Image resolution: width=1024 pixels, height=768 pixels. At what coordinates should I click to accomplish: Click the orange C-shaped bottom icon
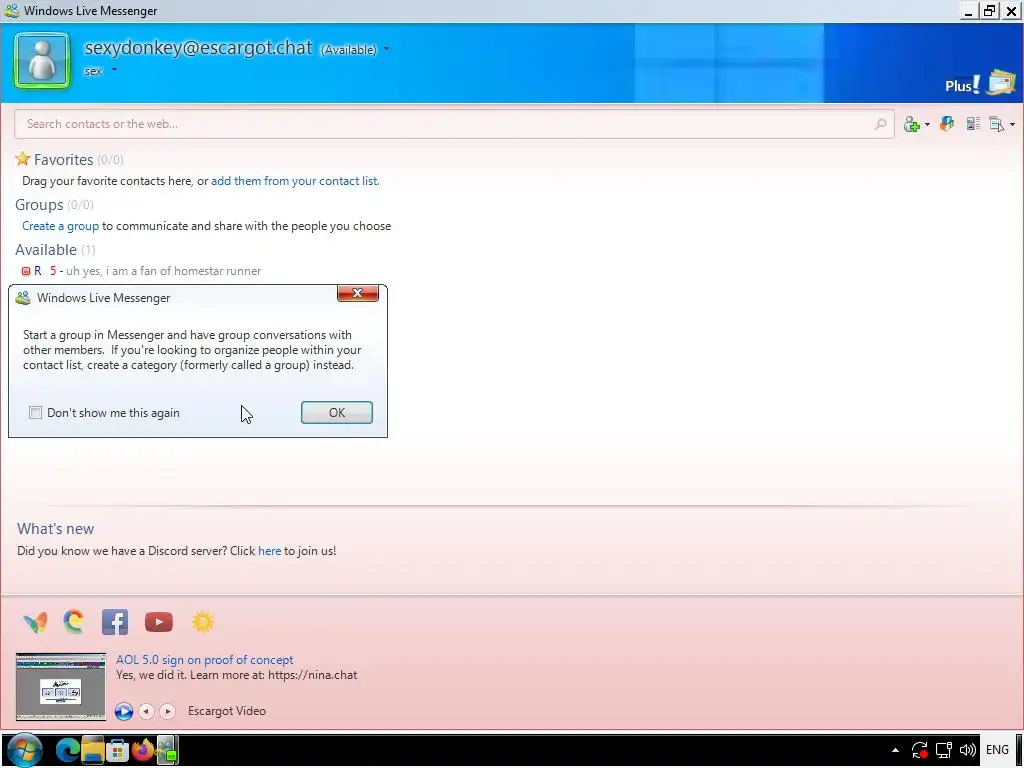point(74,621)
